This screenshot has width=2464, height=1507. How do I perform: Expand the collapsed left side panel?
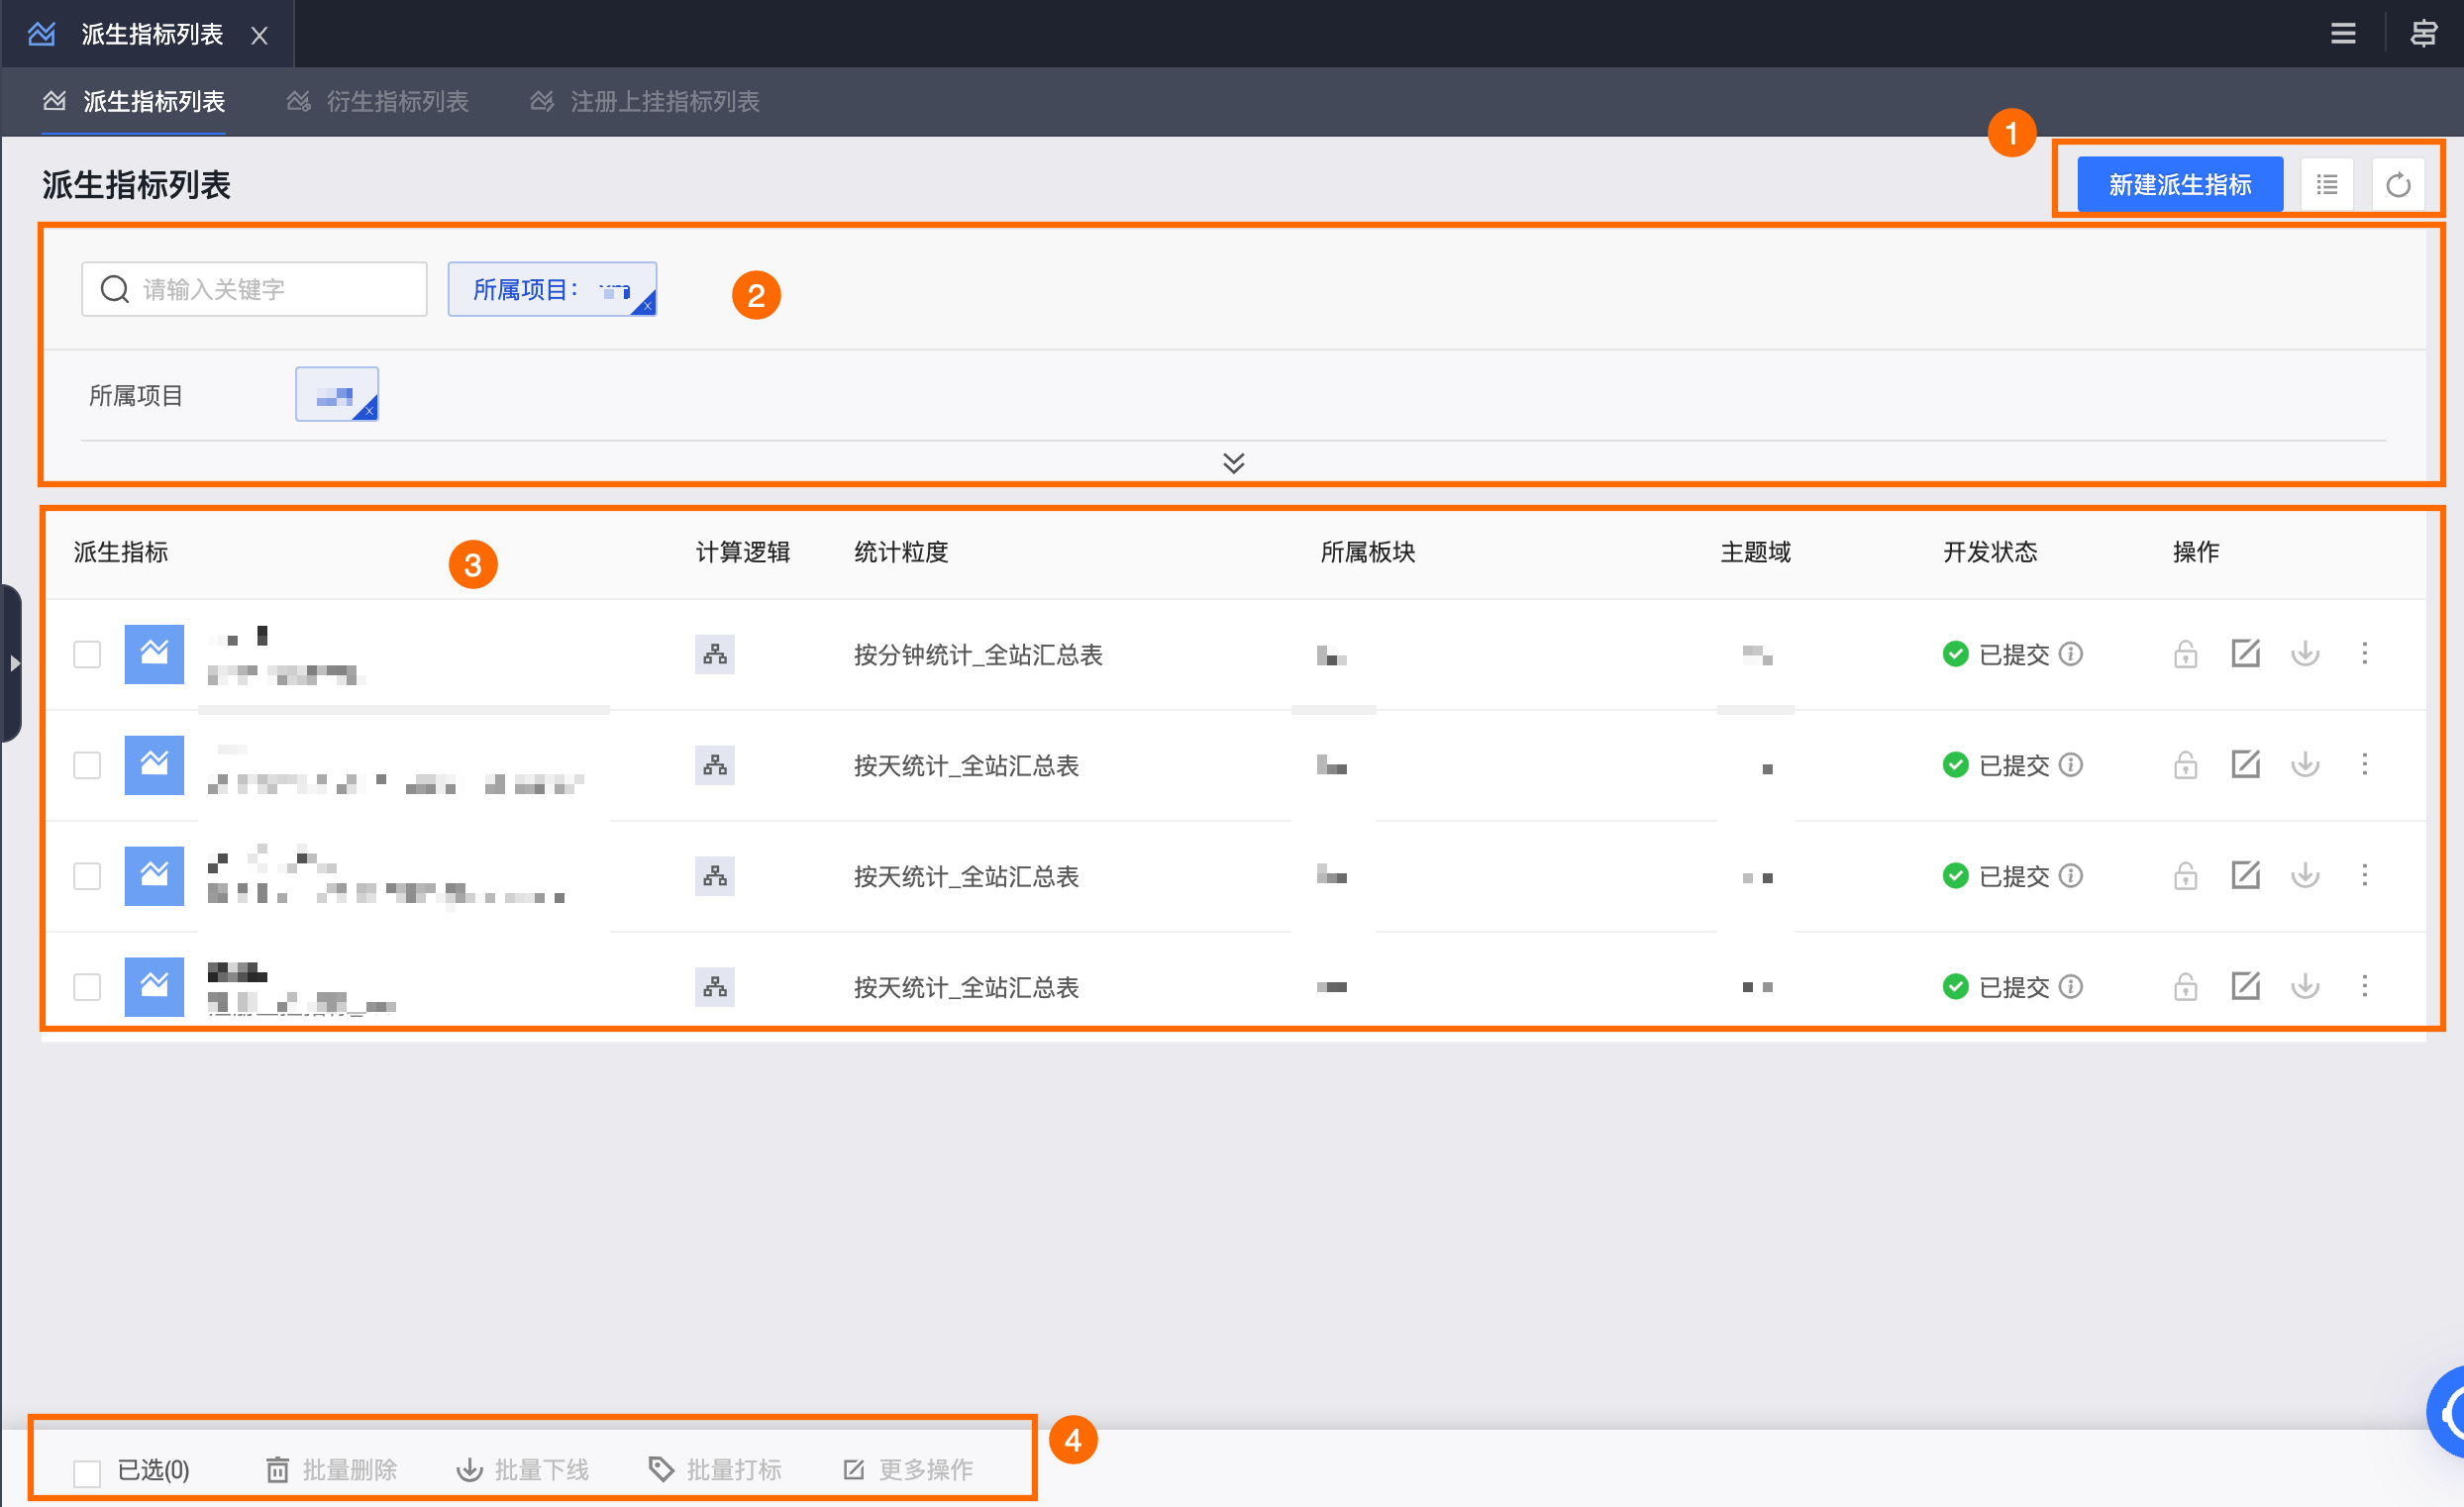pos(13,663)
